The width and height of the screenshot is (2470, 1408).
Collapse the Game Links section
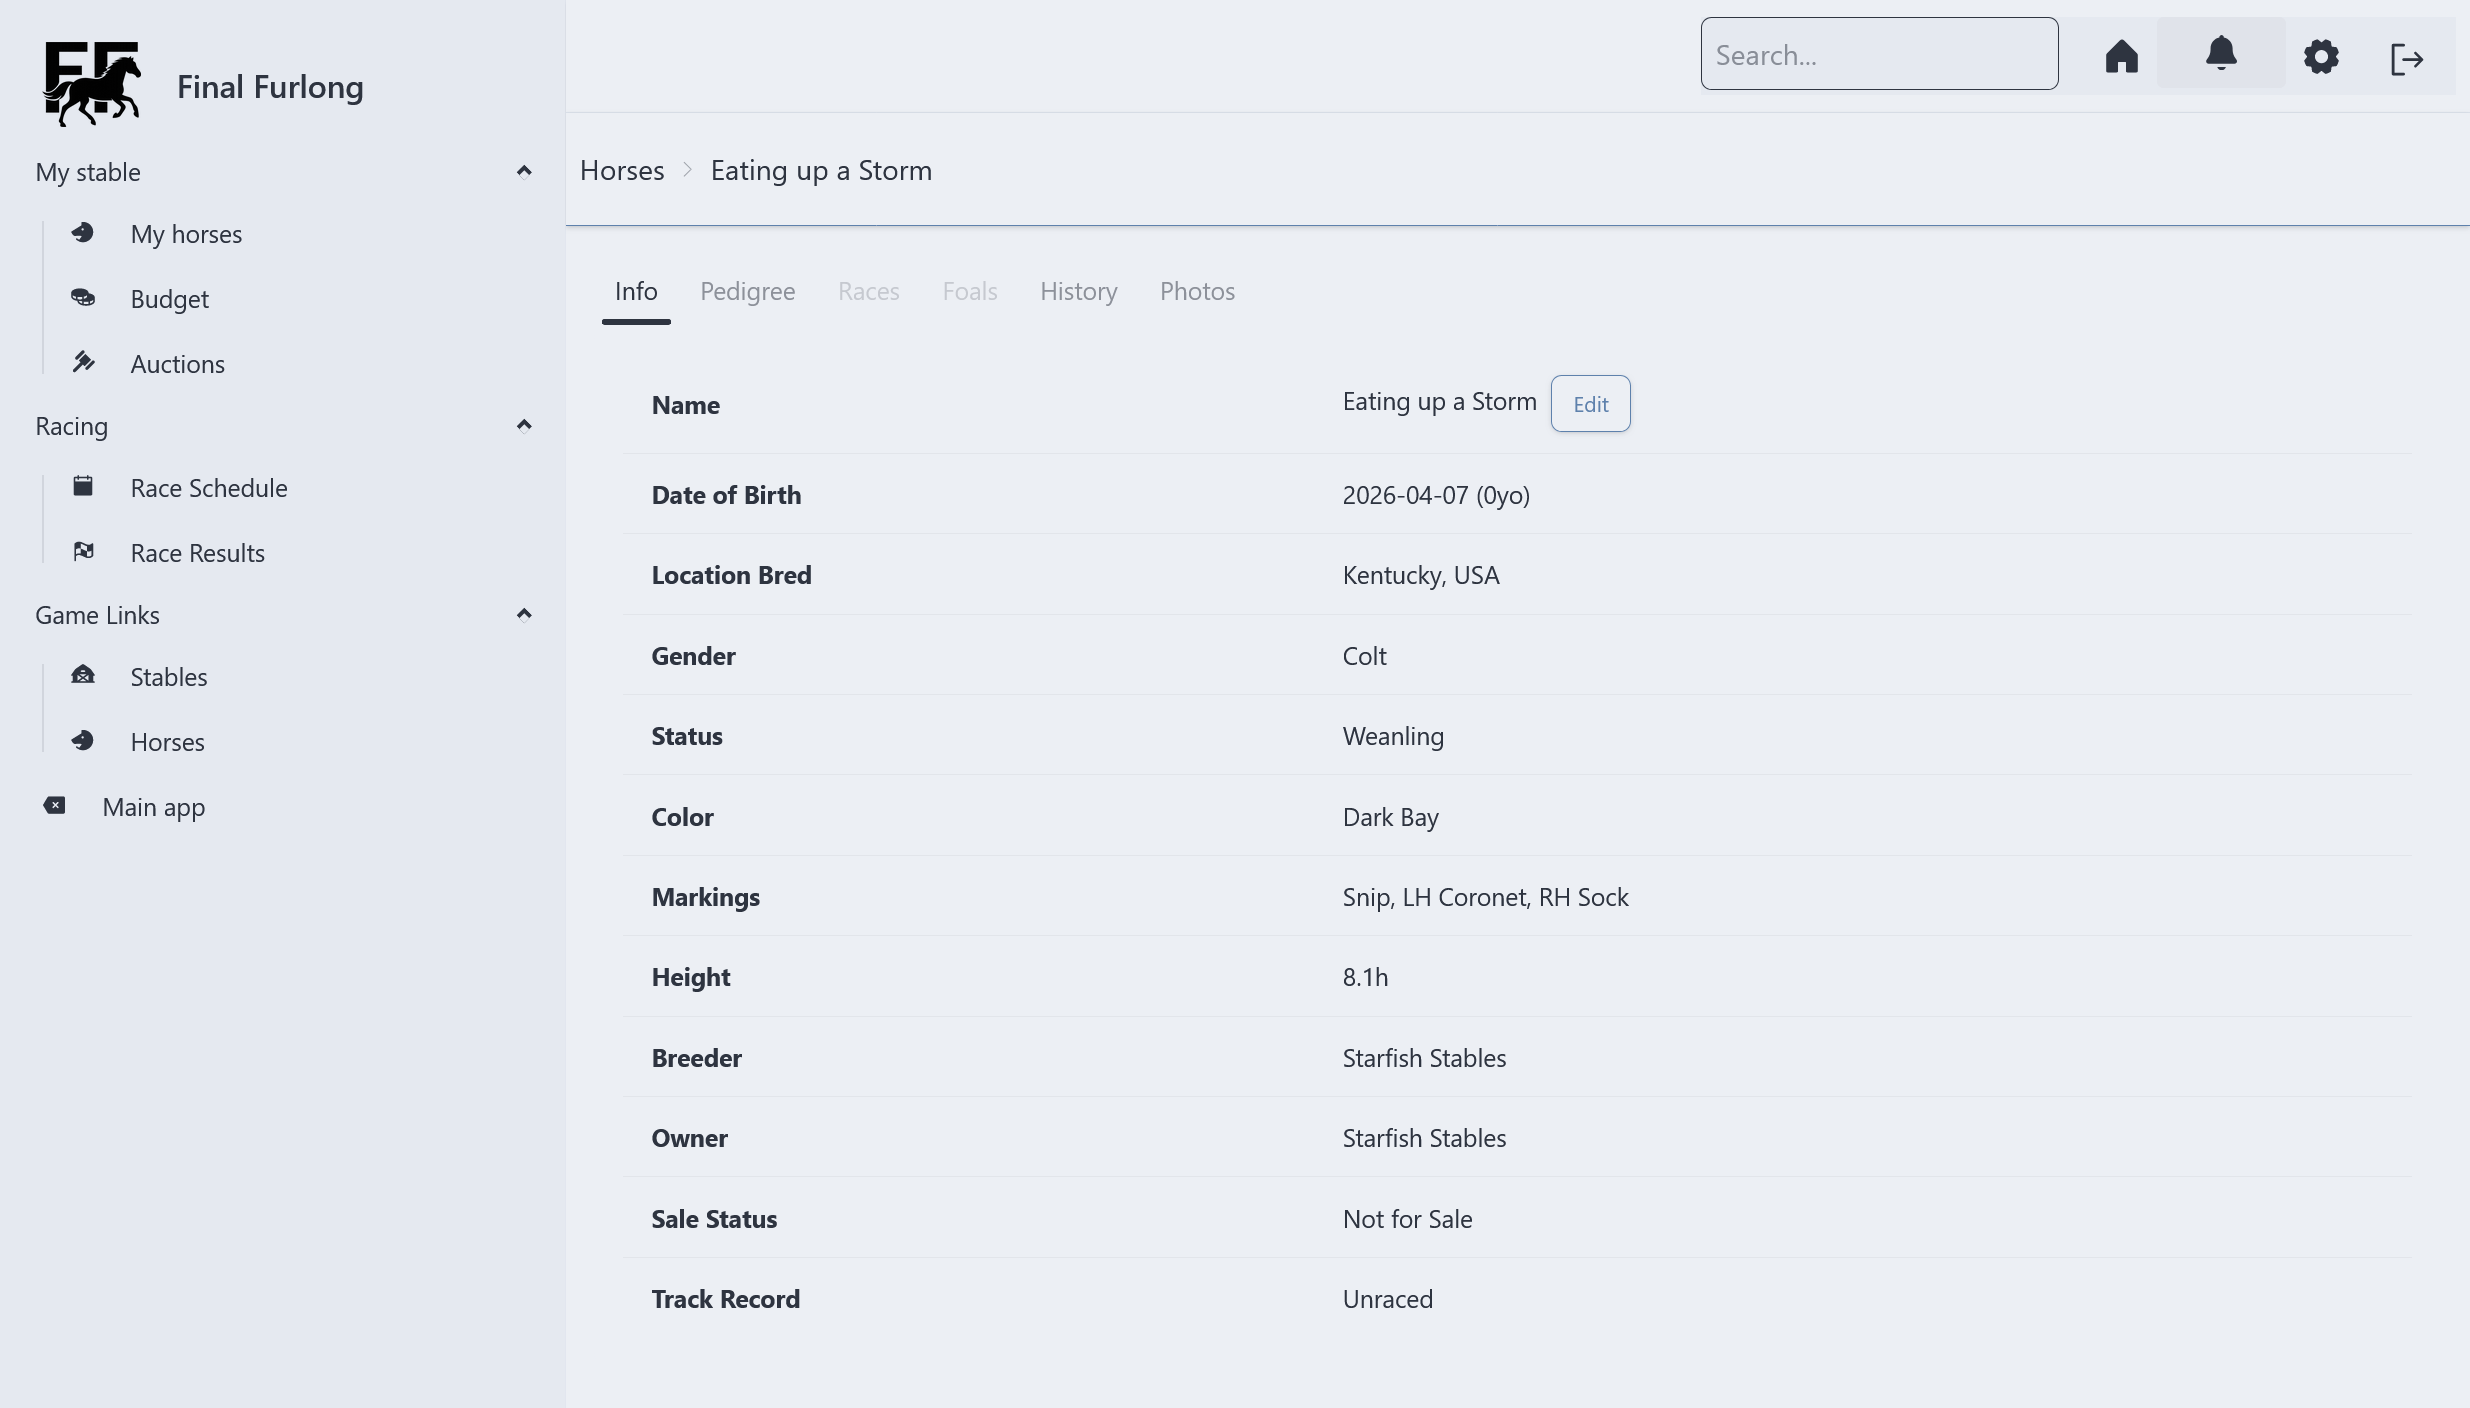(x=523, y=615)
